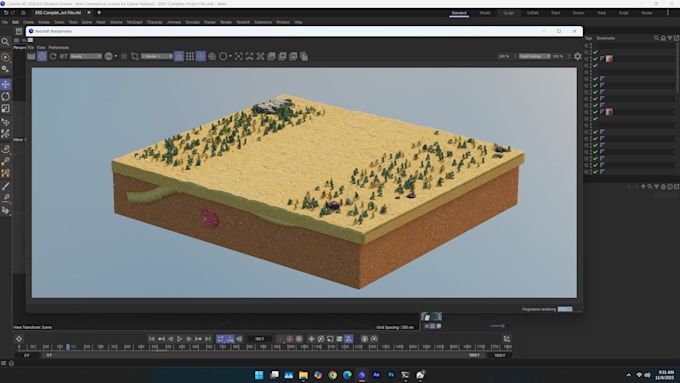
Task: Switch to the Standard layout tab
Action: (x=459, y=13)
